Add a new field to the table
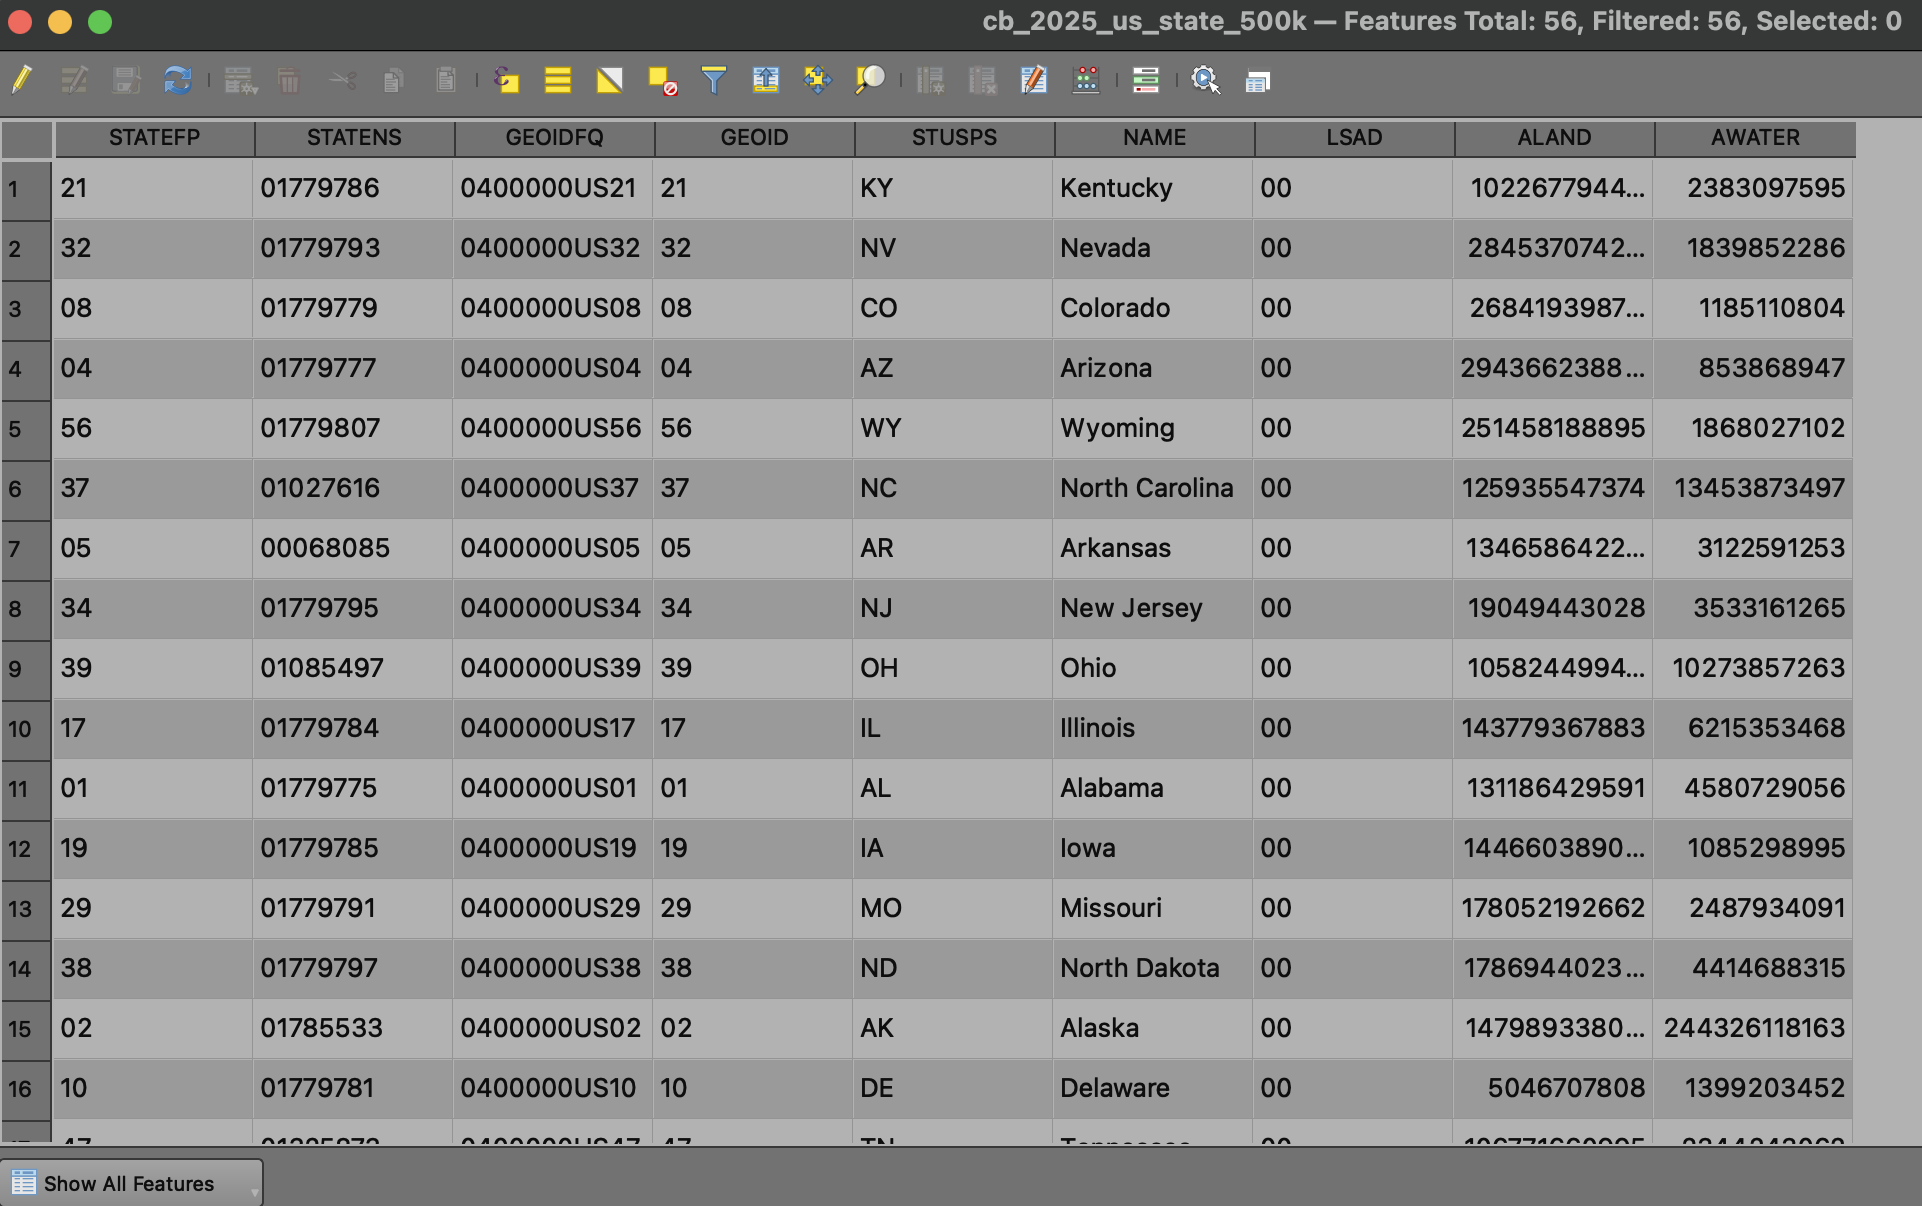 coord(930,80)
